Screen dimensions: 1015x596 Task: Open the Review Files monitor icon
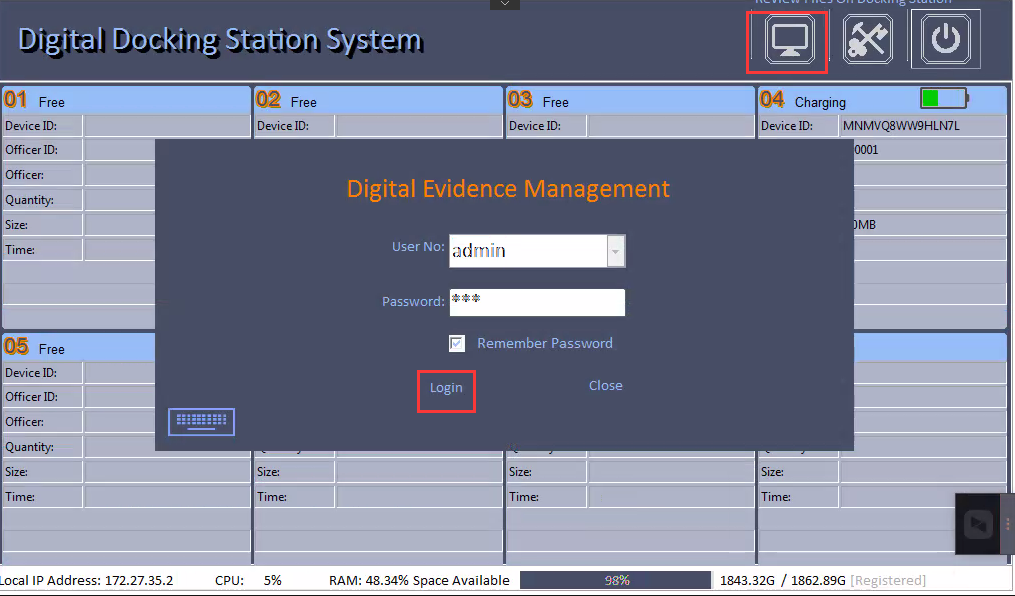pyautogui.click(x=787, y=41)
